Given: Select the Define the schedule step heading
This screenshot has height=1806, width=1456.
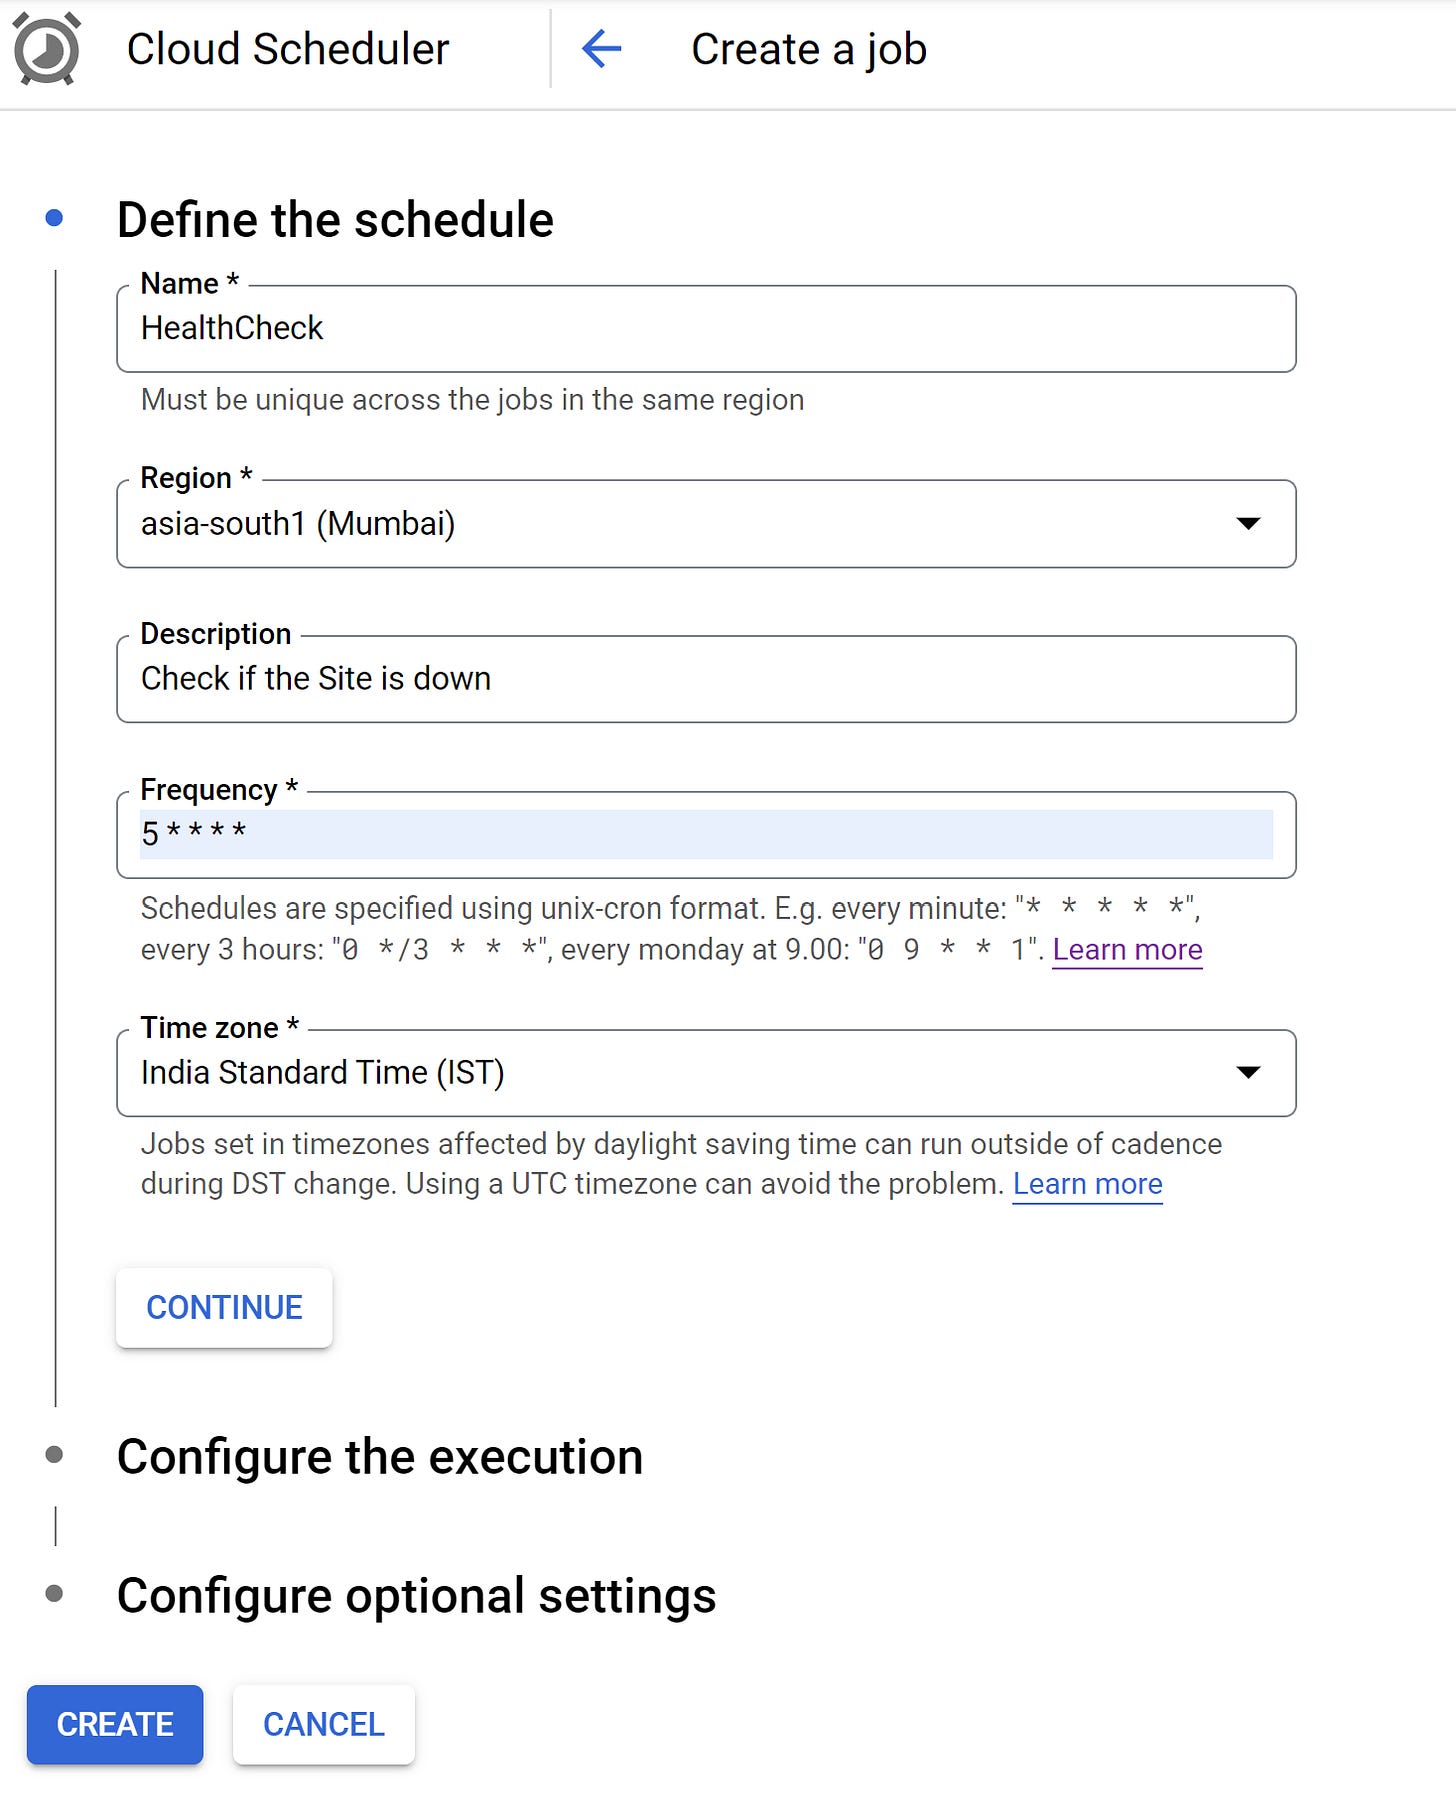Looking at the screenshot, I should tap(335, 219).
